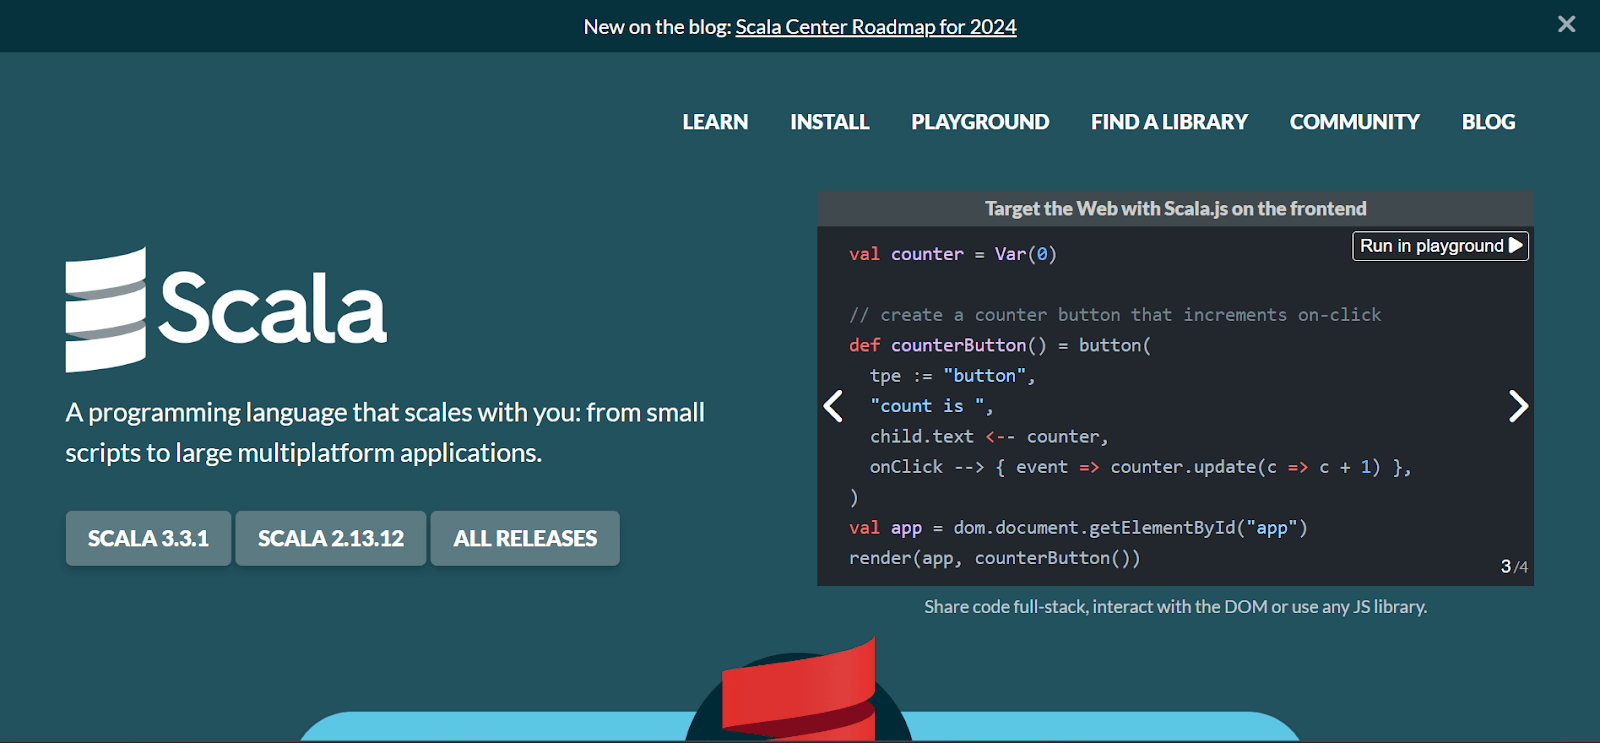Download SCALA 3.3.1 release

[148, 538]
